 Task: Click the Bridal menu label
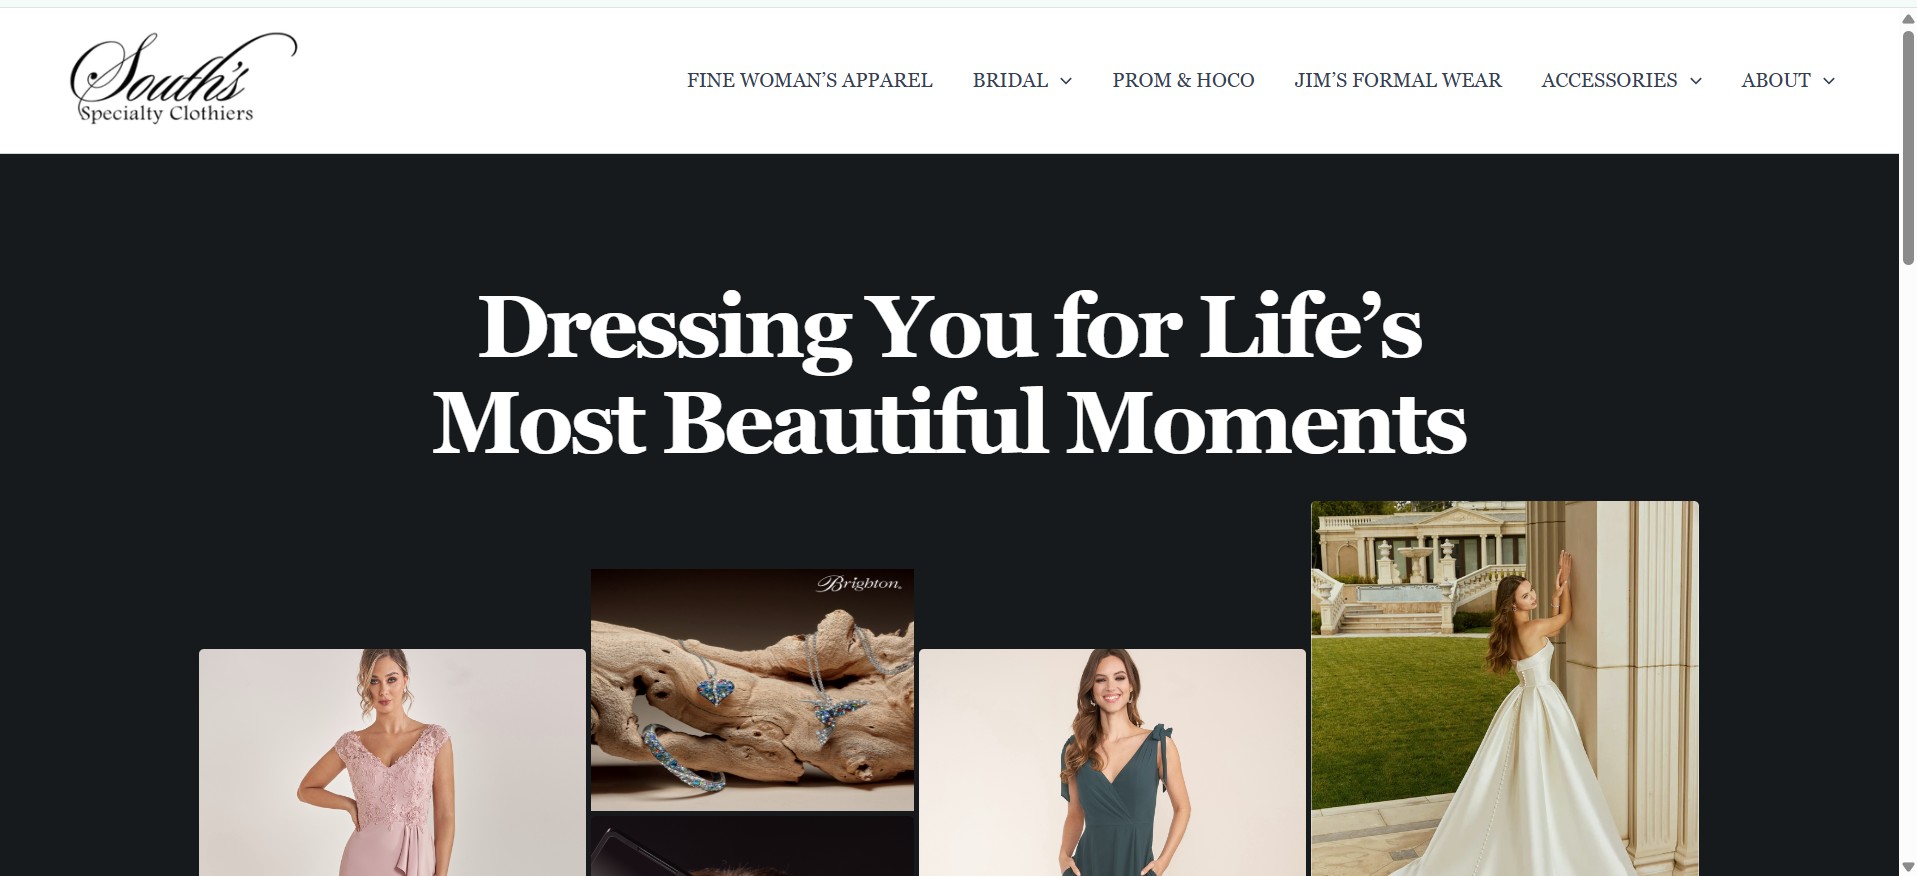point(1010,80)
